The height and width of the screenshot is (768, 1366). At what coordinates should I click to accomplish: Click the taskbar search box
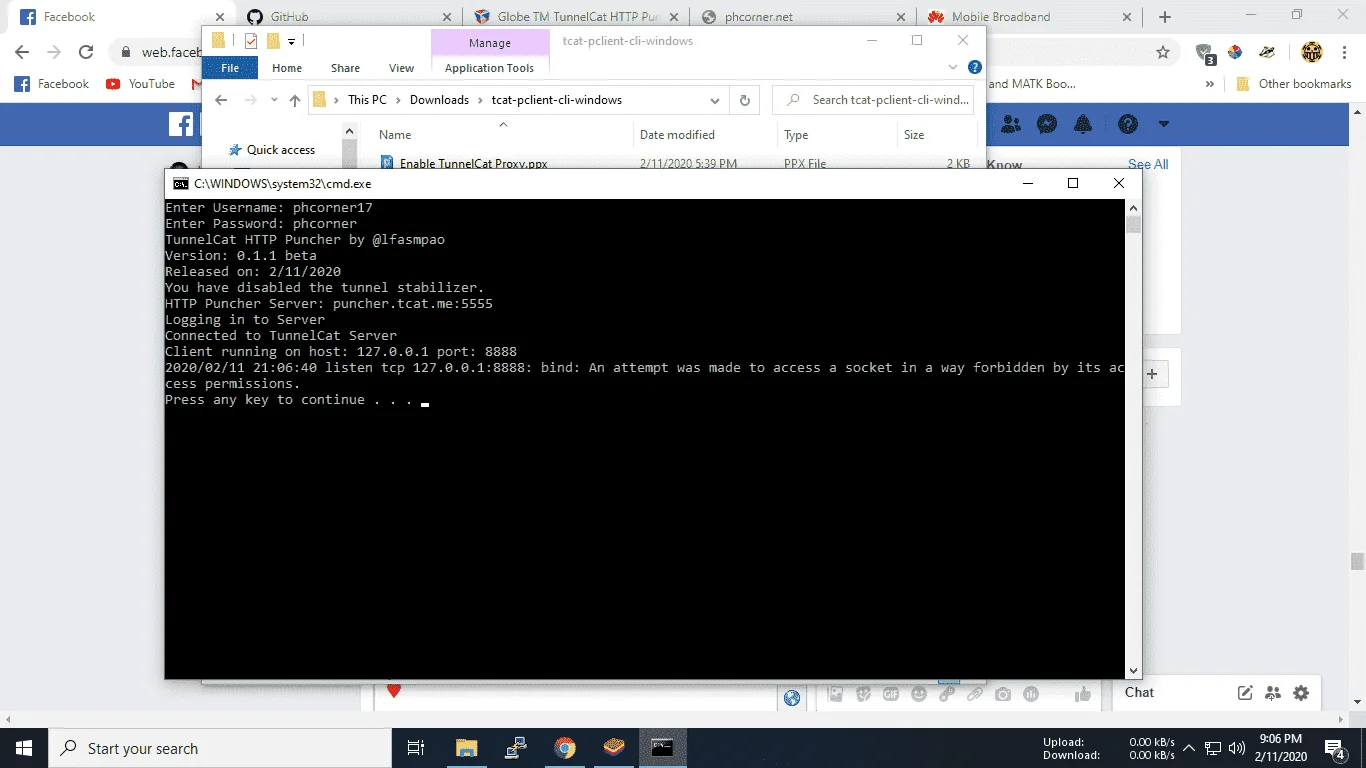tap(220, 748)
